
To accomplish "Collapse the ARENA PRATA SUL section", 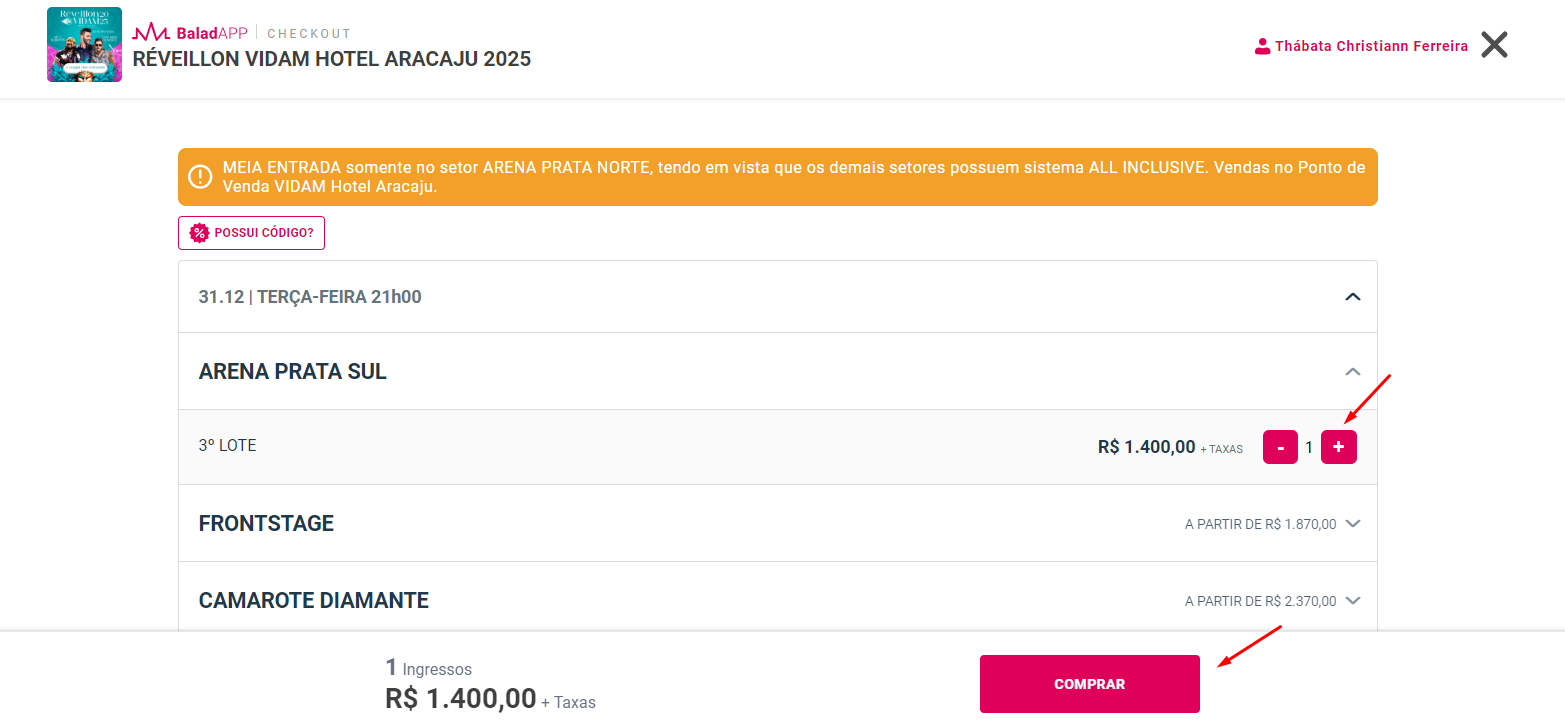I will coord(1353,371).
